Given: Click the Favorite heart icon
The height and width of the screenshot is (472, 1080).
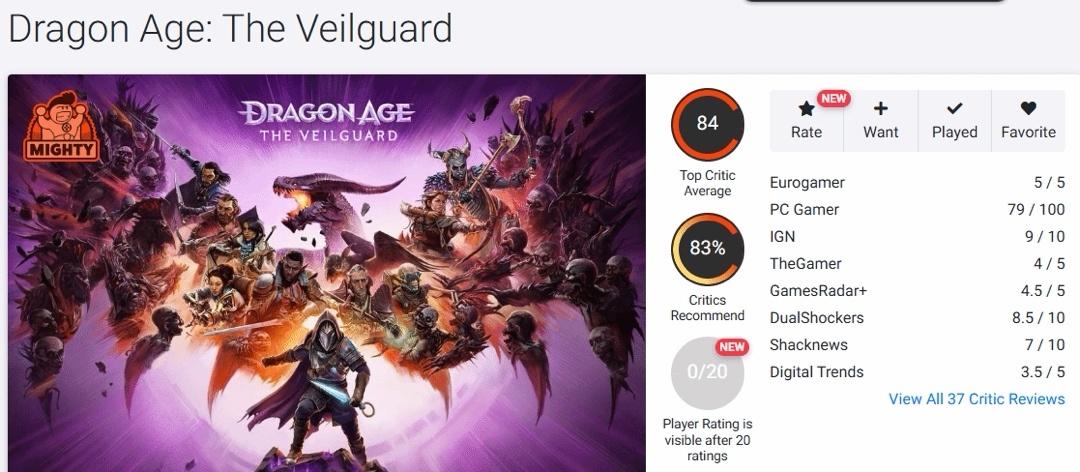Looking at the screenshot, I should [x=1028, y=108].
